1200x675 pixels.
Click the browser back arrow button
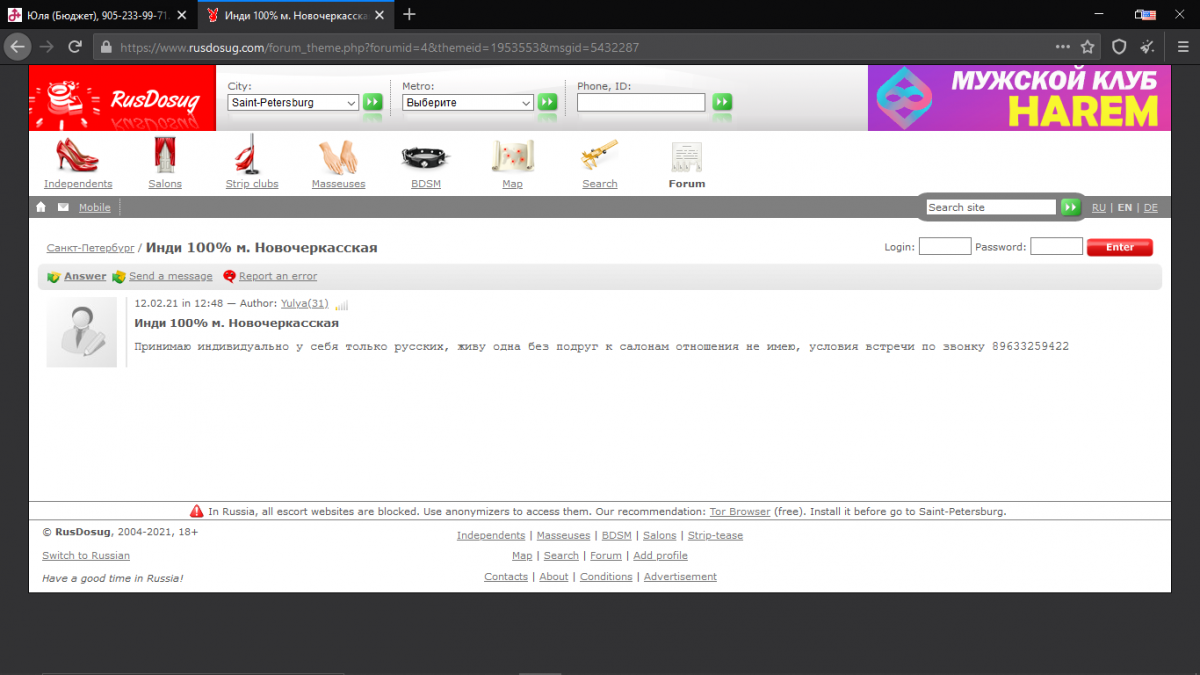tap(18, 47)
